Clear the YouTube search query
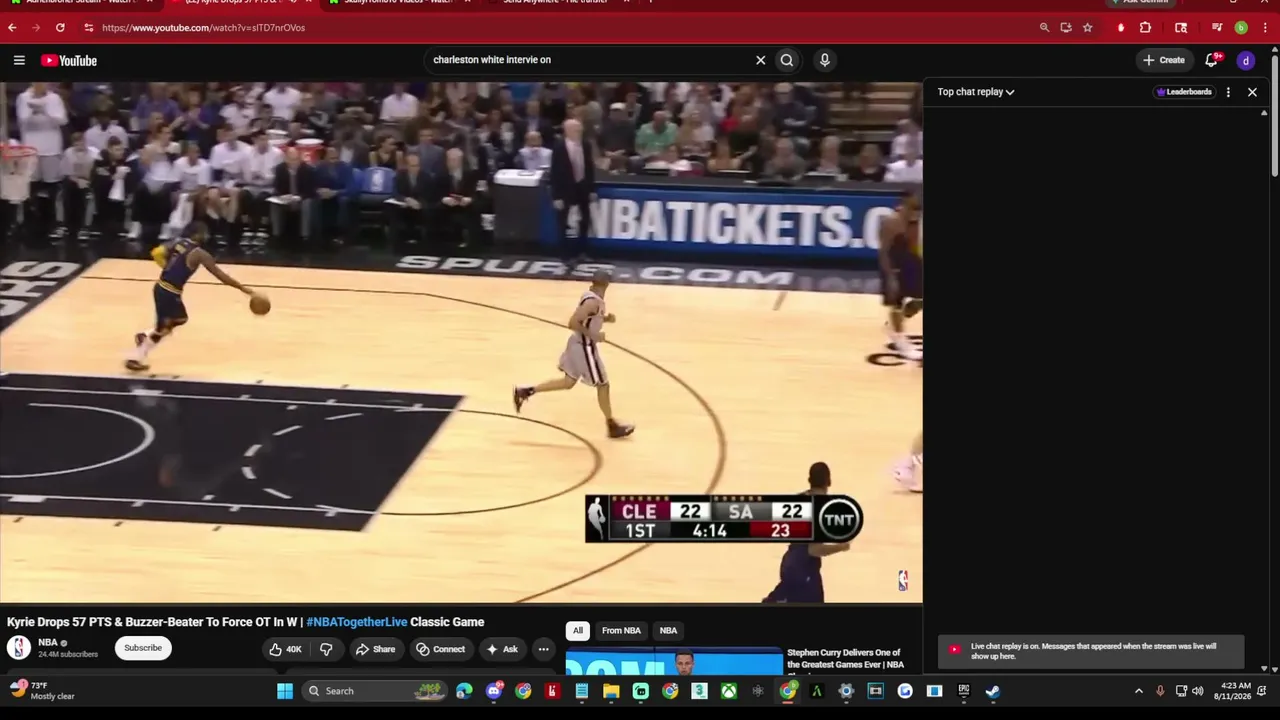 pyautogui.click(x=760, y=60)
